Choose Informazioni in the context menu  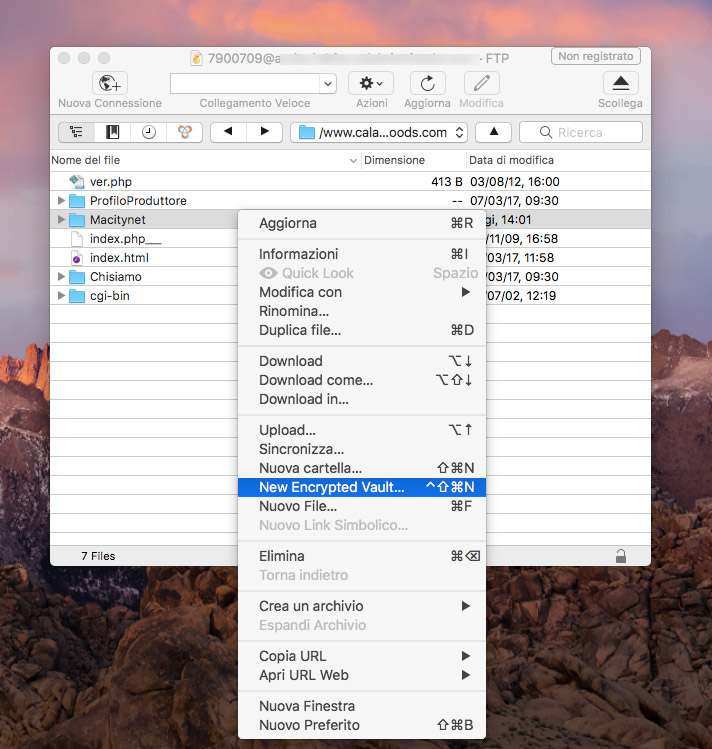pos(362,254)
